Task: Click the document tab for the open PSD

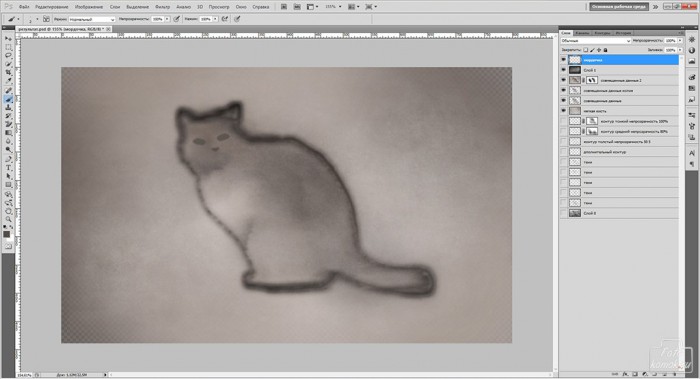Action: pyautogui.click(x=64, y=29)
